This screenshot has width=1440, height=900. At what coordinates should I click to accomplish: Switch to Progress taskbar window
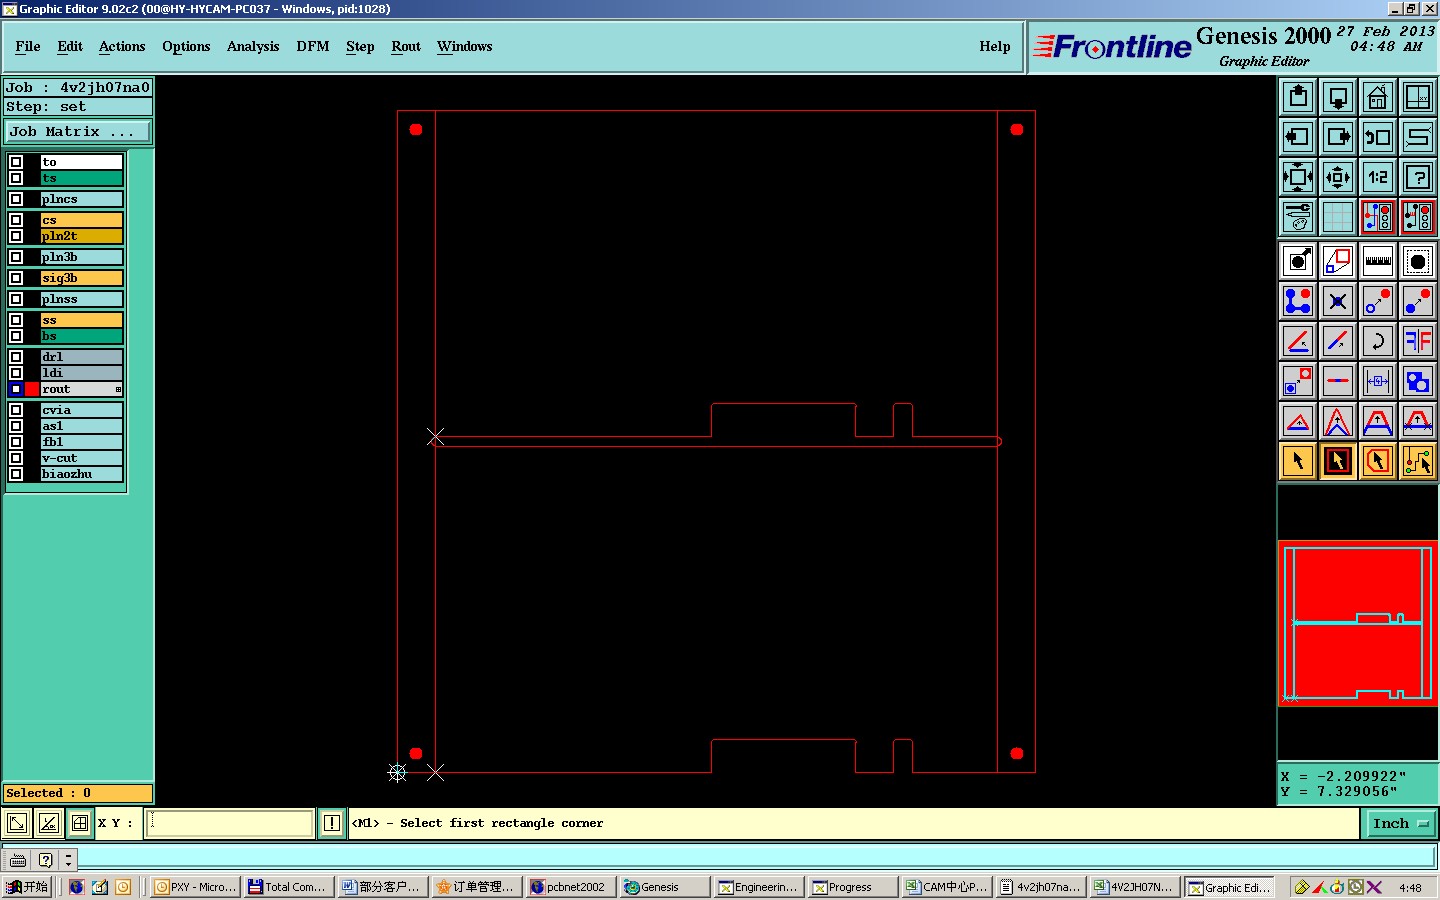pos(853,887)
